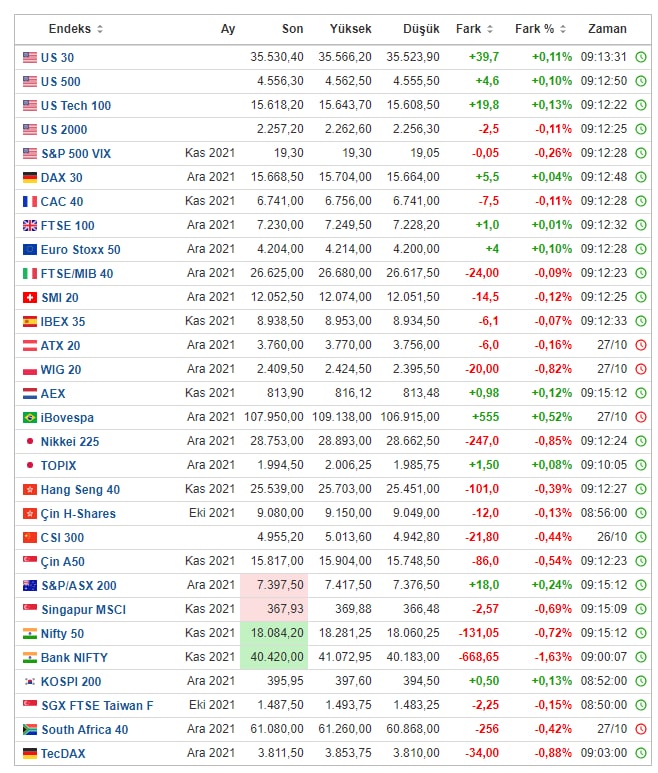The image size is (658, 773).
Task: Click green clock icon in Bank NIFTY row
Action: (641, 657)
